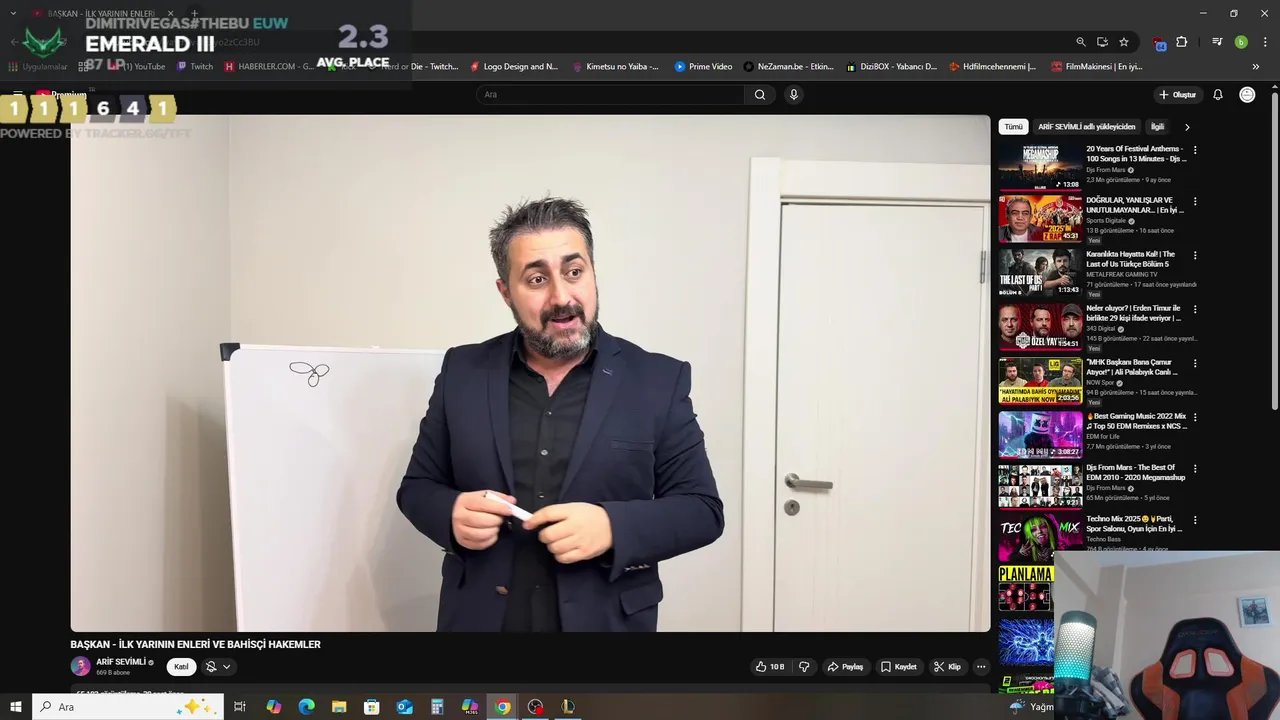Open FilmMakinesi bookmark

click(x=1097, y=67)
